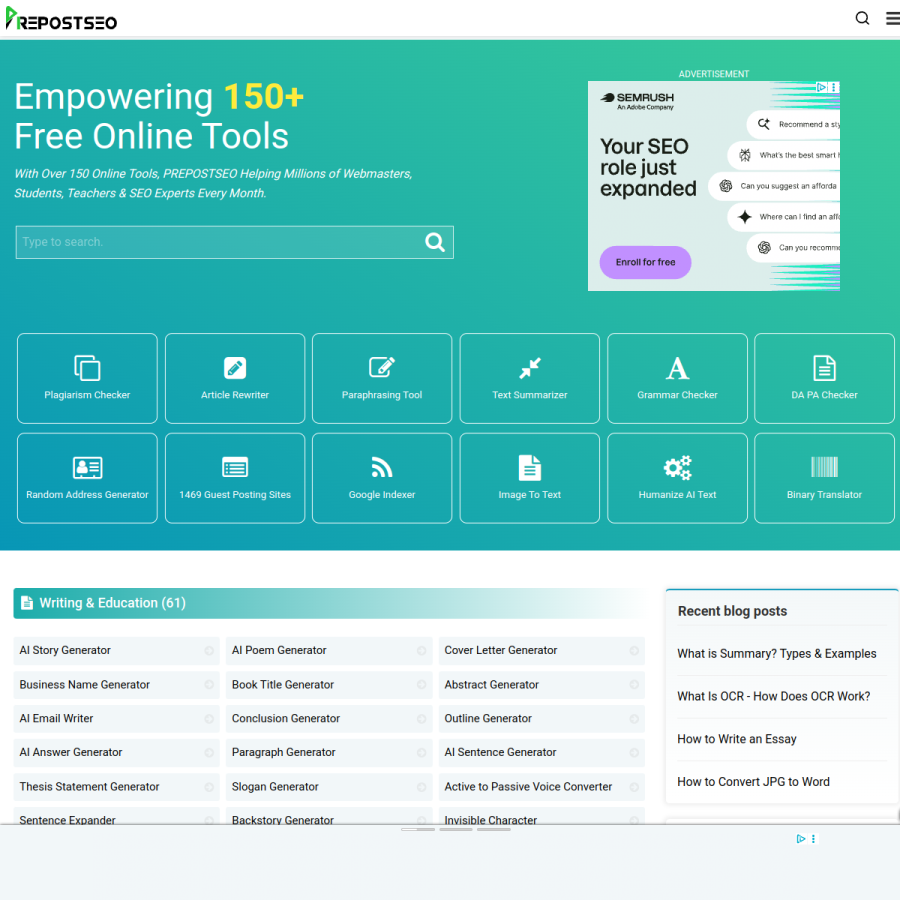Open the Plagiarism Checker label
The image size is (900, 900).
[87, 395]
